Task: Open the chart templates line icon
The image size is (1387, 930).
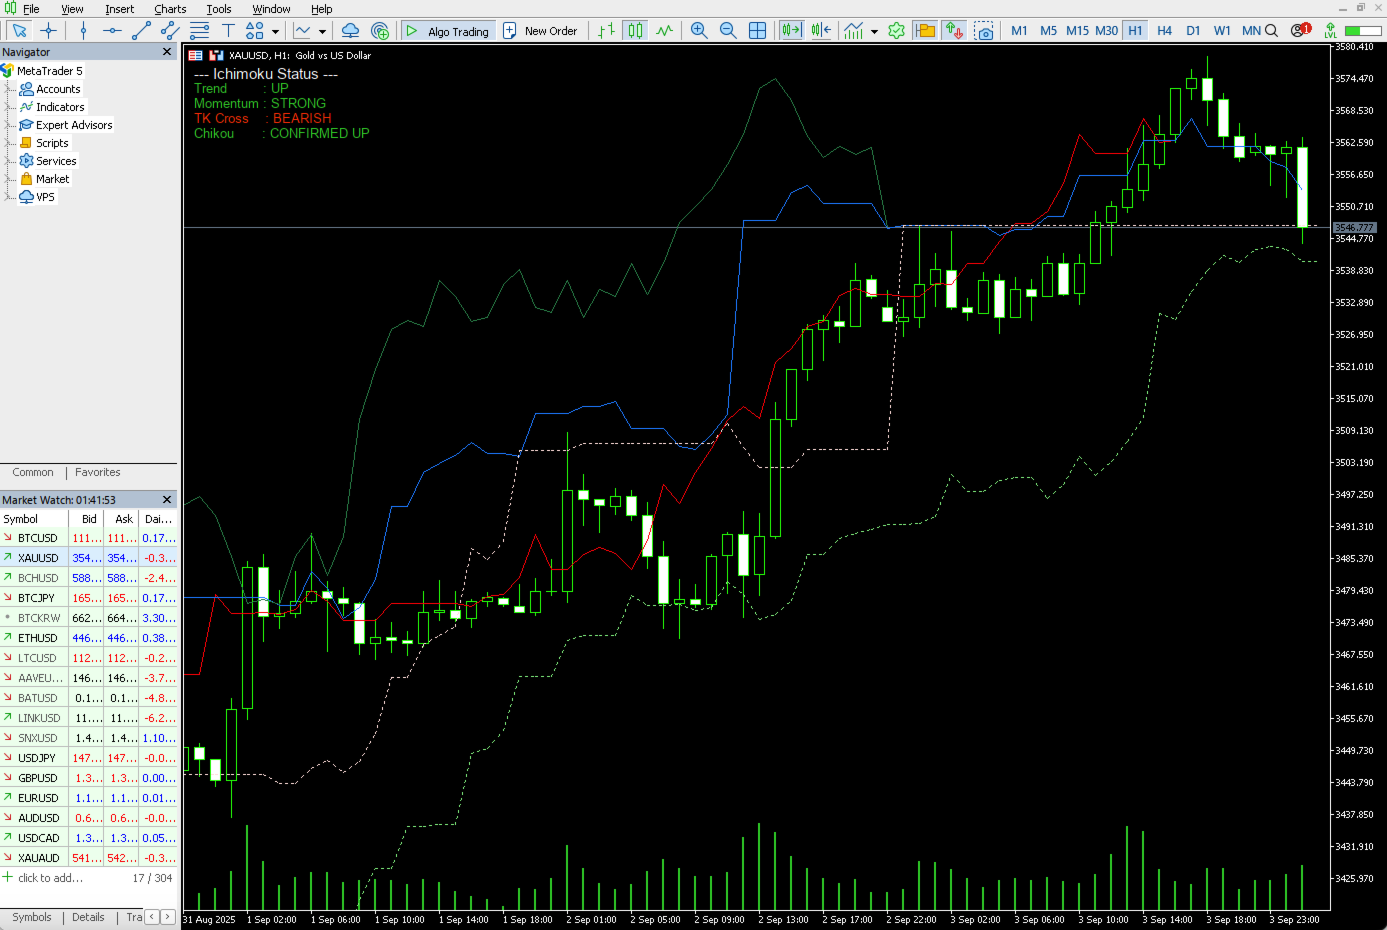Action: coord(302,31)
